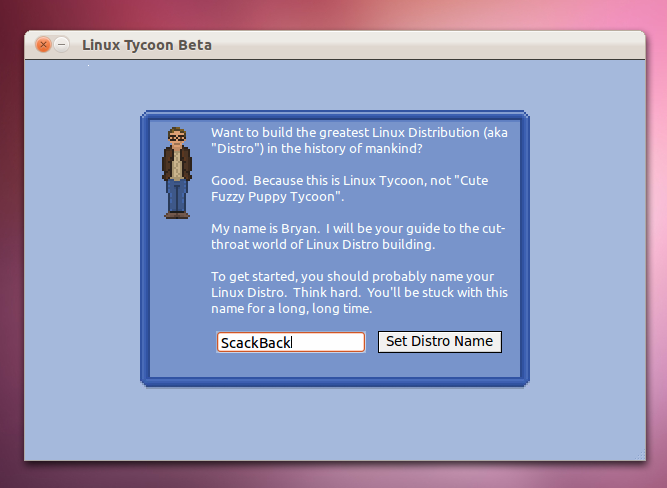Close the Linux Tycoon Beta window
This screenshot has height=488, width=667.
click(x=43, y=44)
